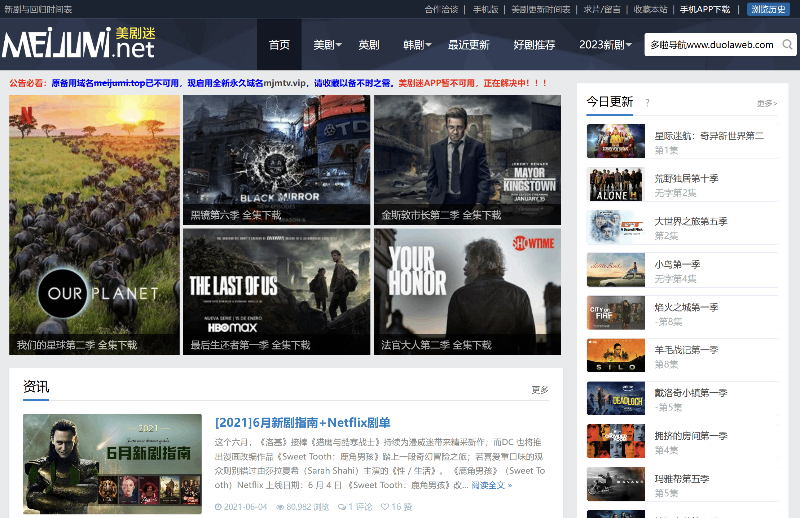800x518 pixels.
Task: Click 更多 link in 今日更新 panel
Action: tap(767, 103)
